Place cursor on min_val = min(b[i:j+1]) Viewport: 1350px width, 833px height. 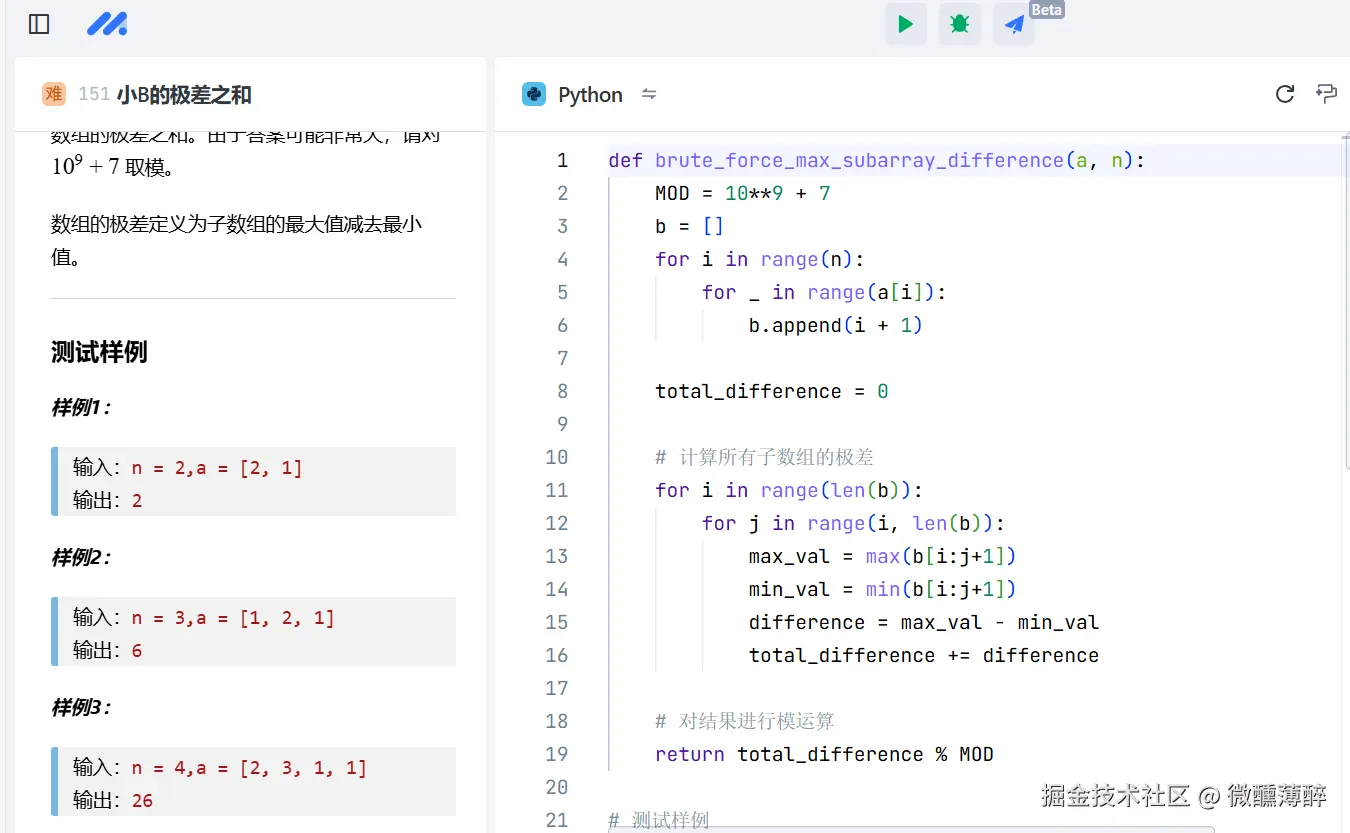click(x=882, y=589)
